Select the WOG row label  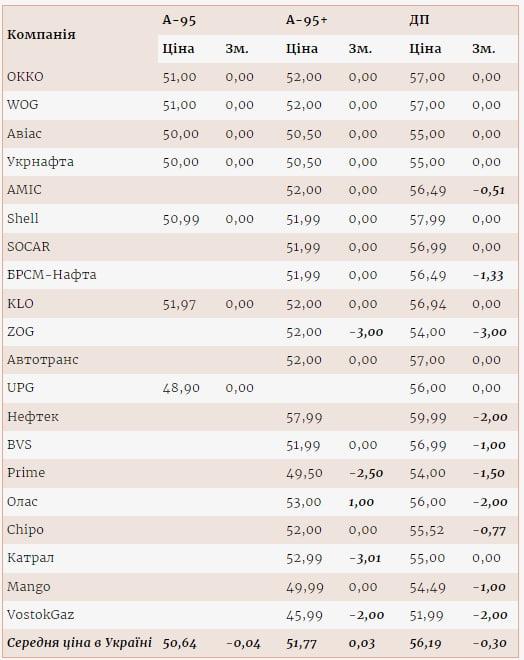tap(23, 104)
